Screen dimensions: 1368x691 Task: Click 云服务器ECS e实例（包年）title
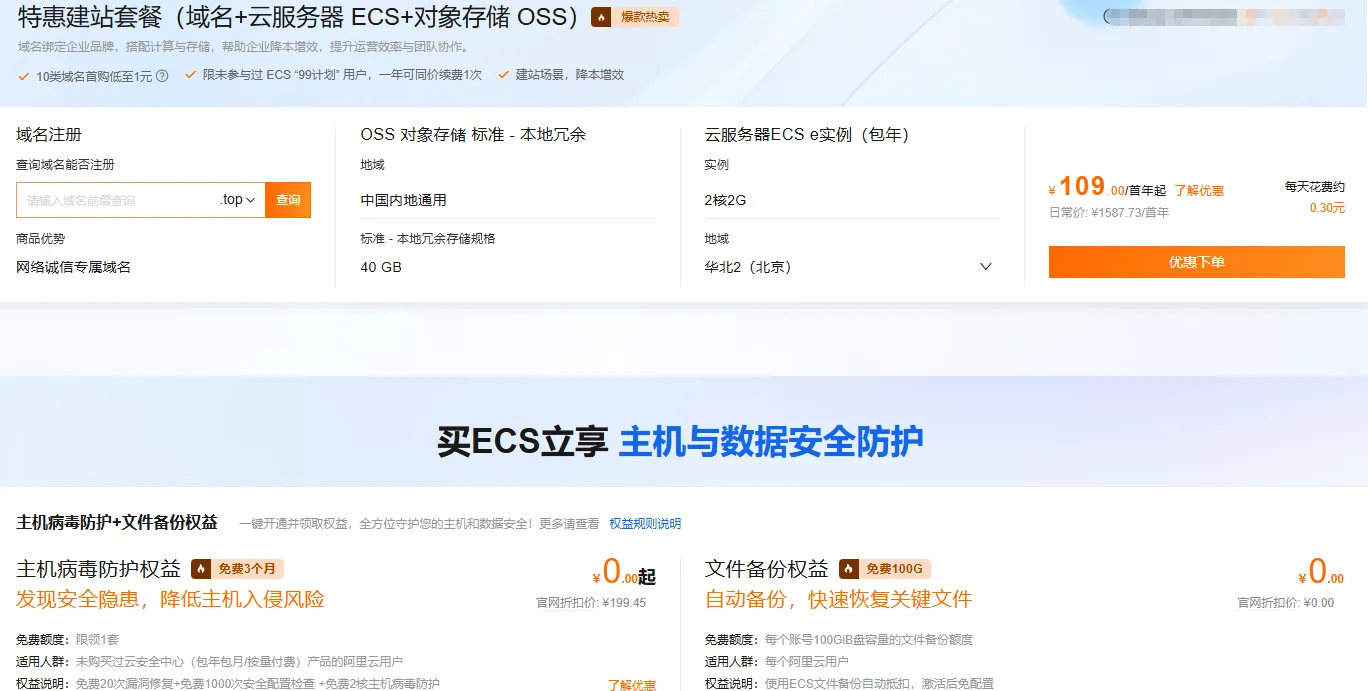pyautogui.click(x=807, y=134)
